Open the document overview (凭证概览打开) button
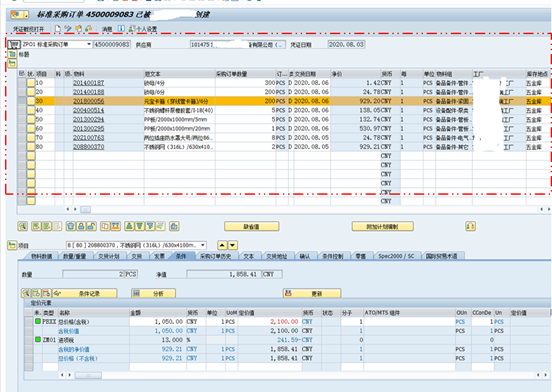 (29, 29)
